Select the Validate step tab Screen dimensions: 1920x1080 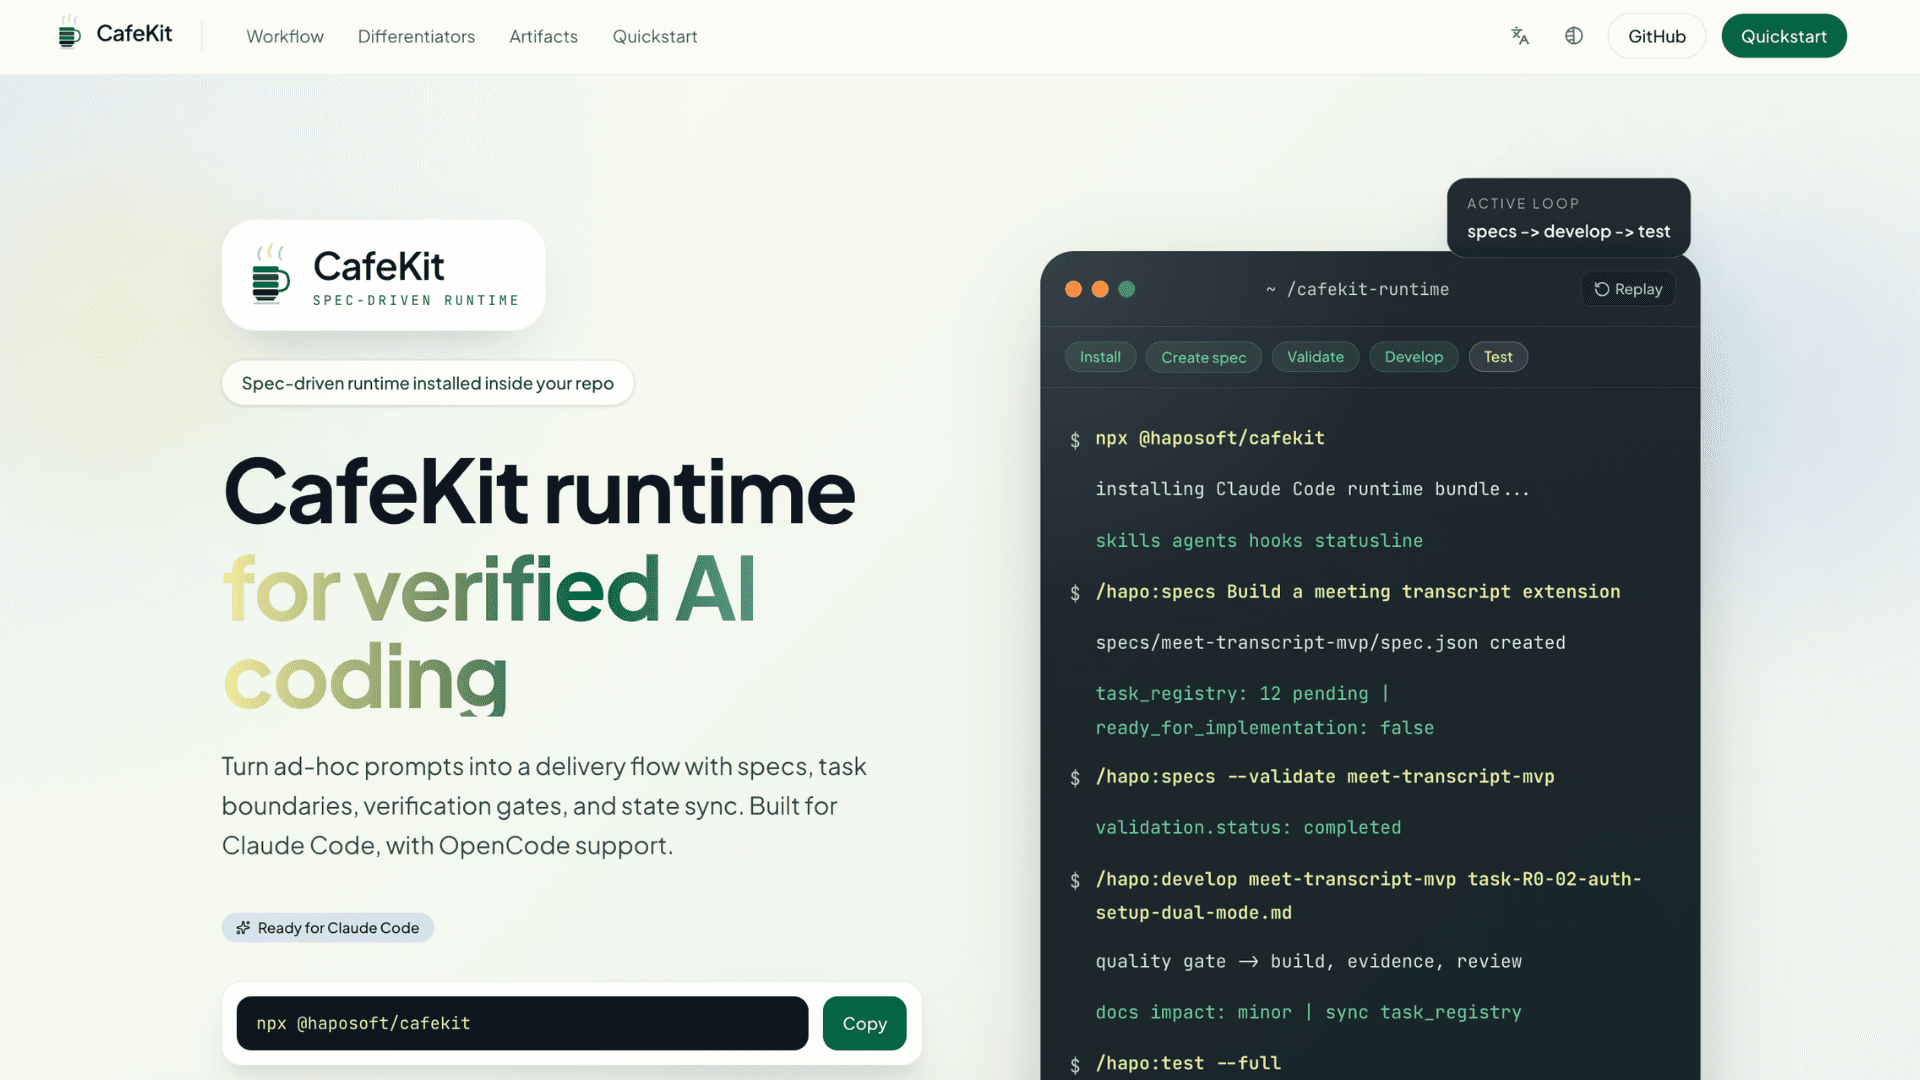pos(1315,357)
